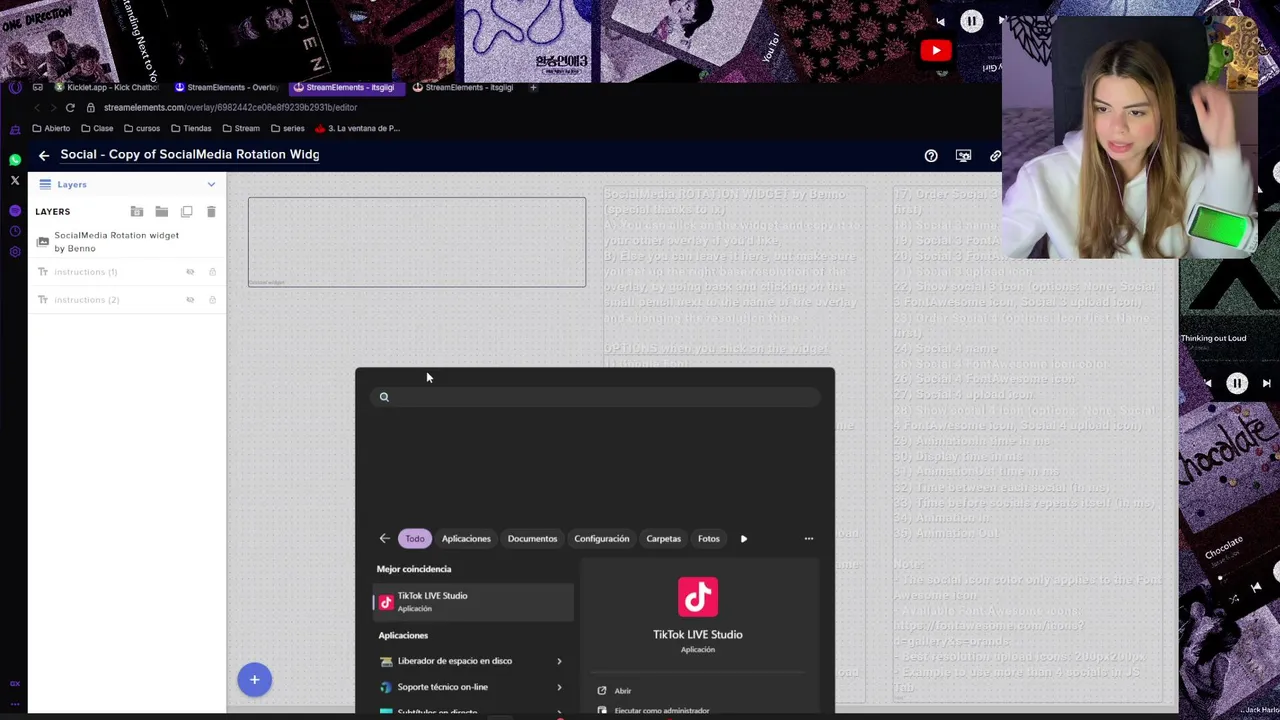Go back using the editor's back arrow

(44, 155)
